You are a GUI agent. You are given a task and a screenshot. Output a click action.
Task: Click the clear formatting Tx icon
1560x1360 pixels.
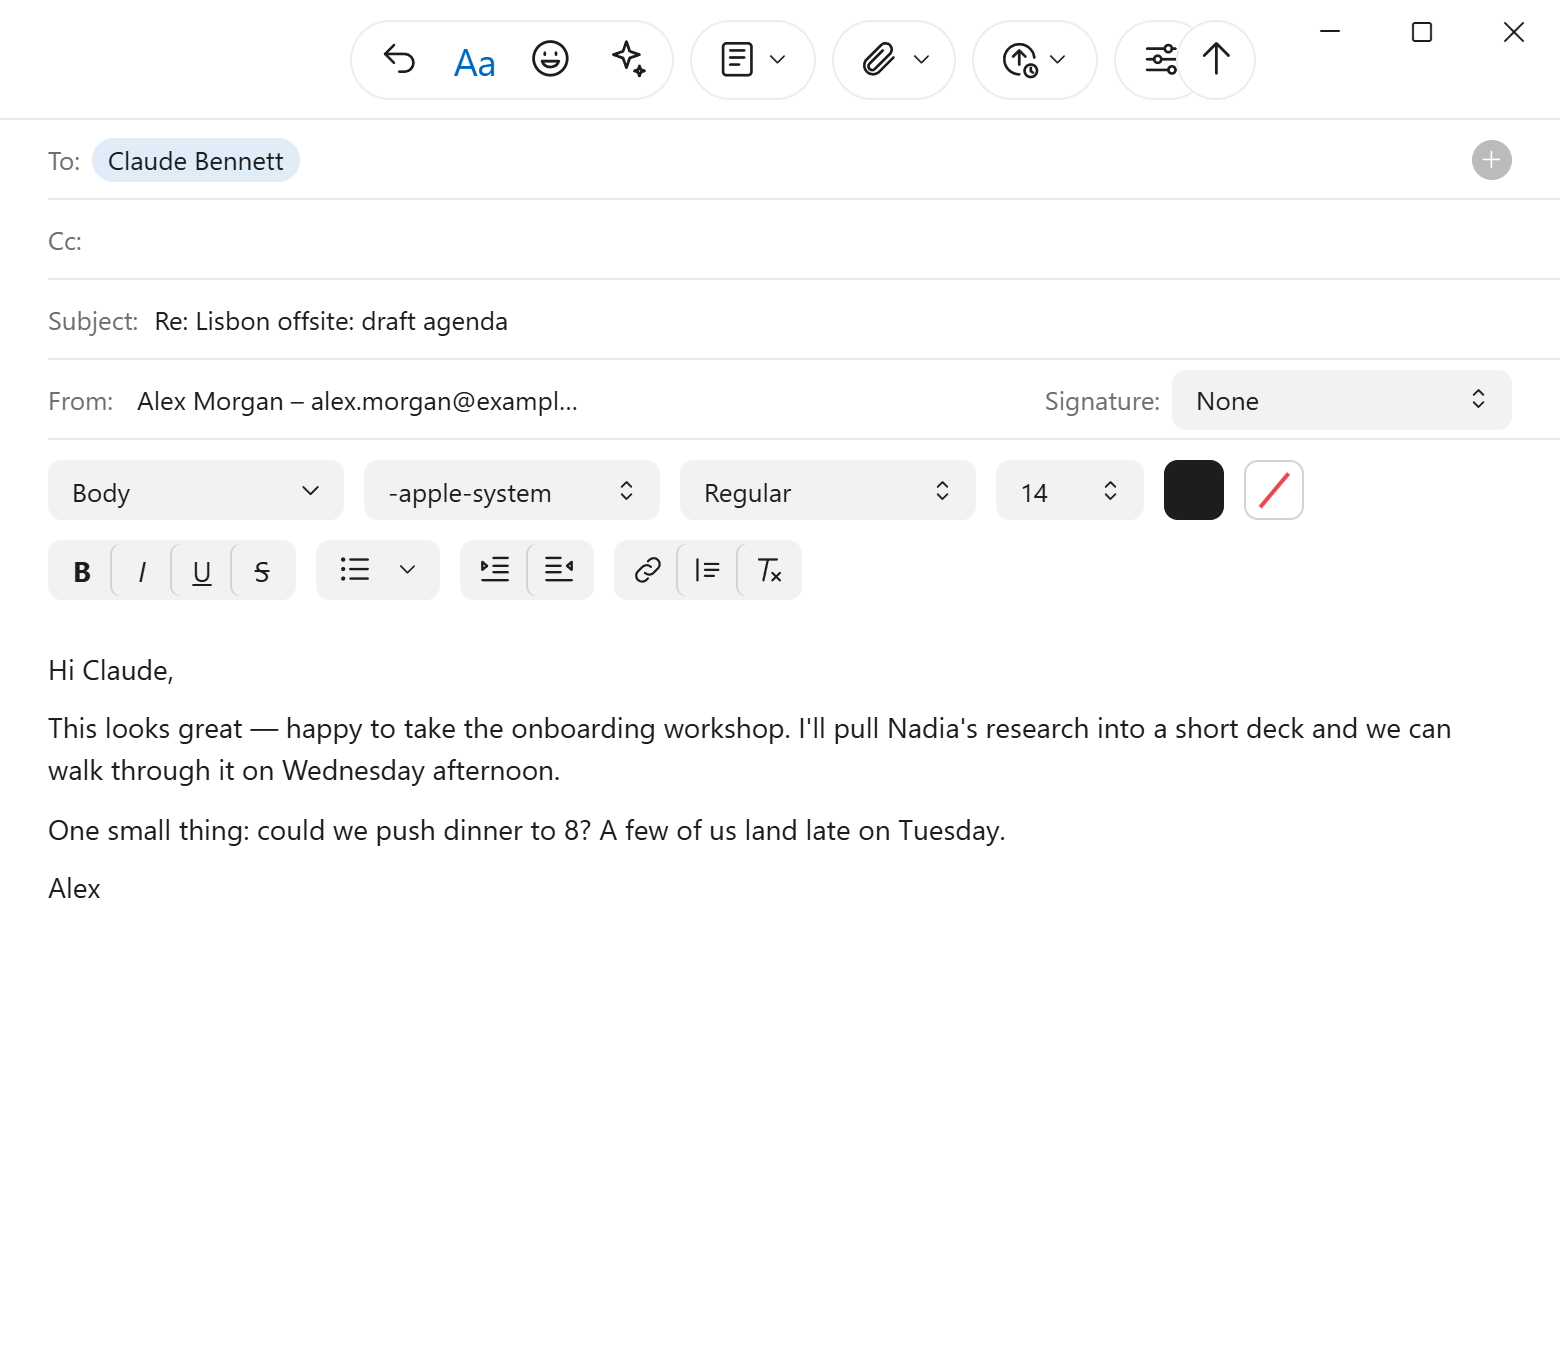[769, 570]
